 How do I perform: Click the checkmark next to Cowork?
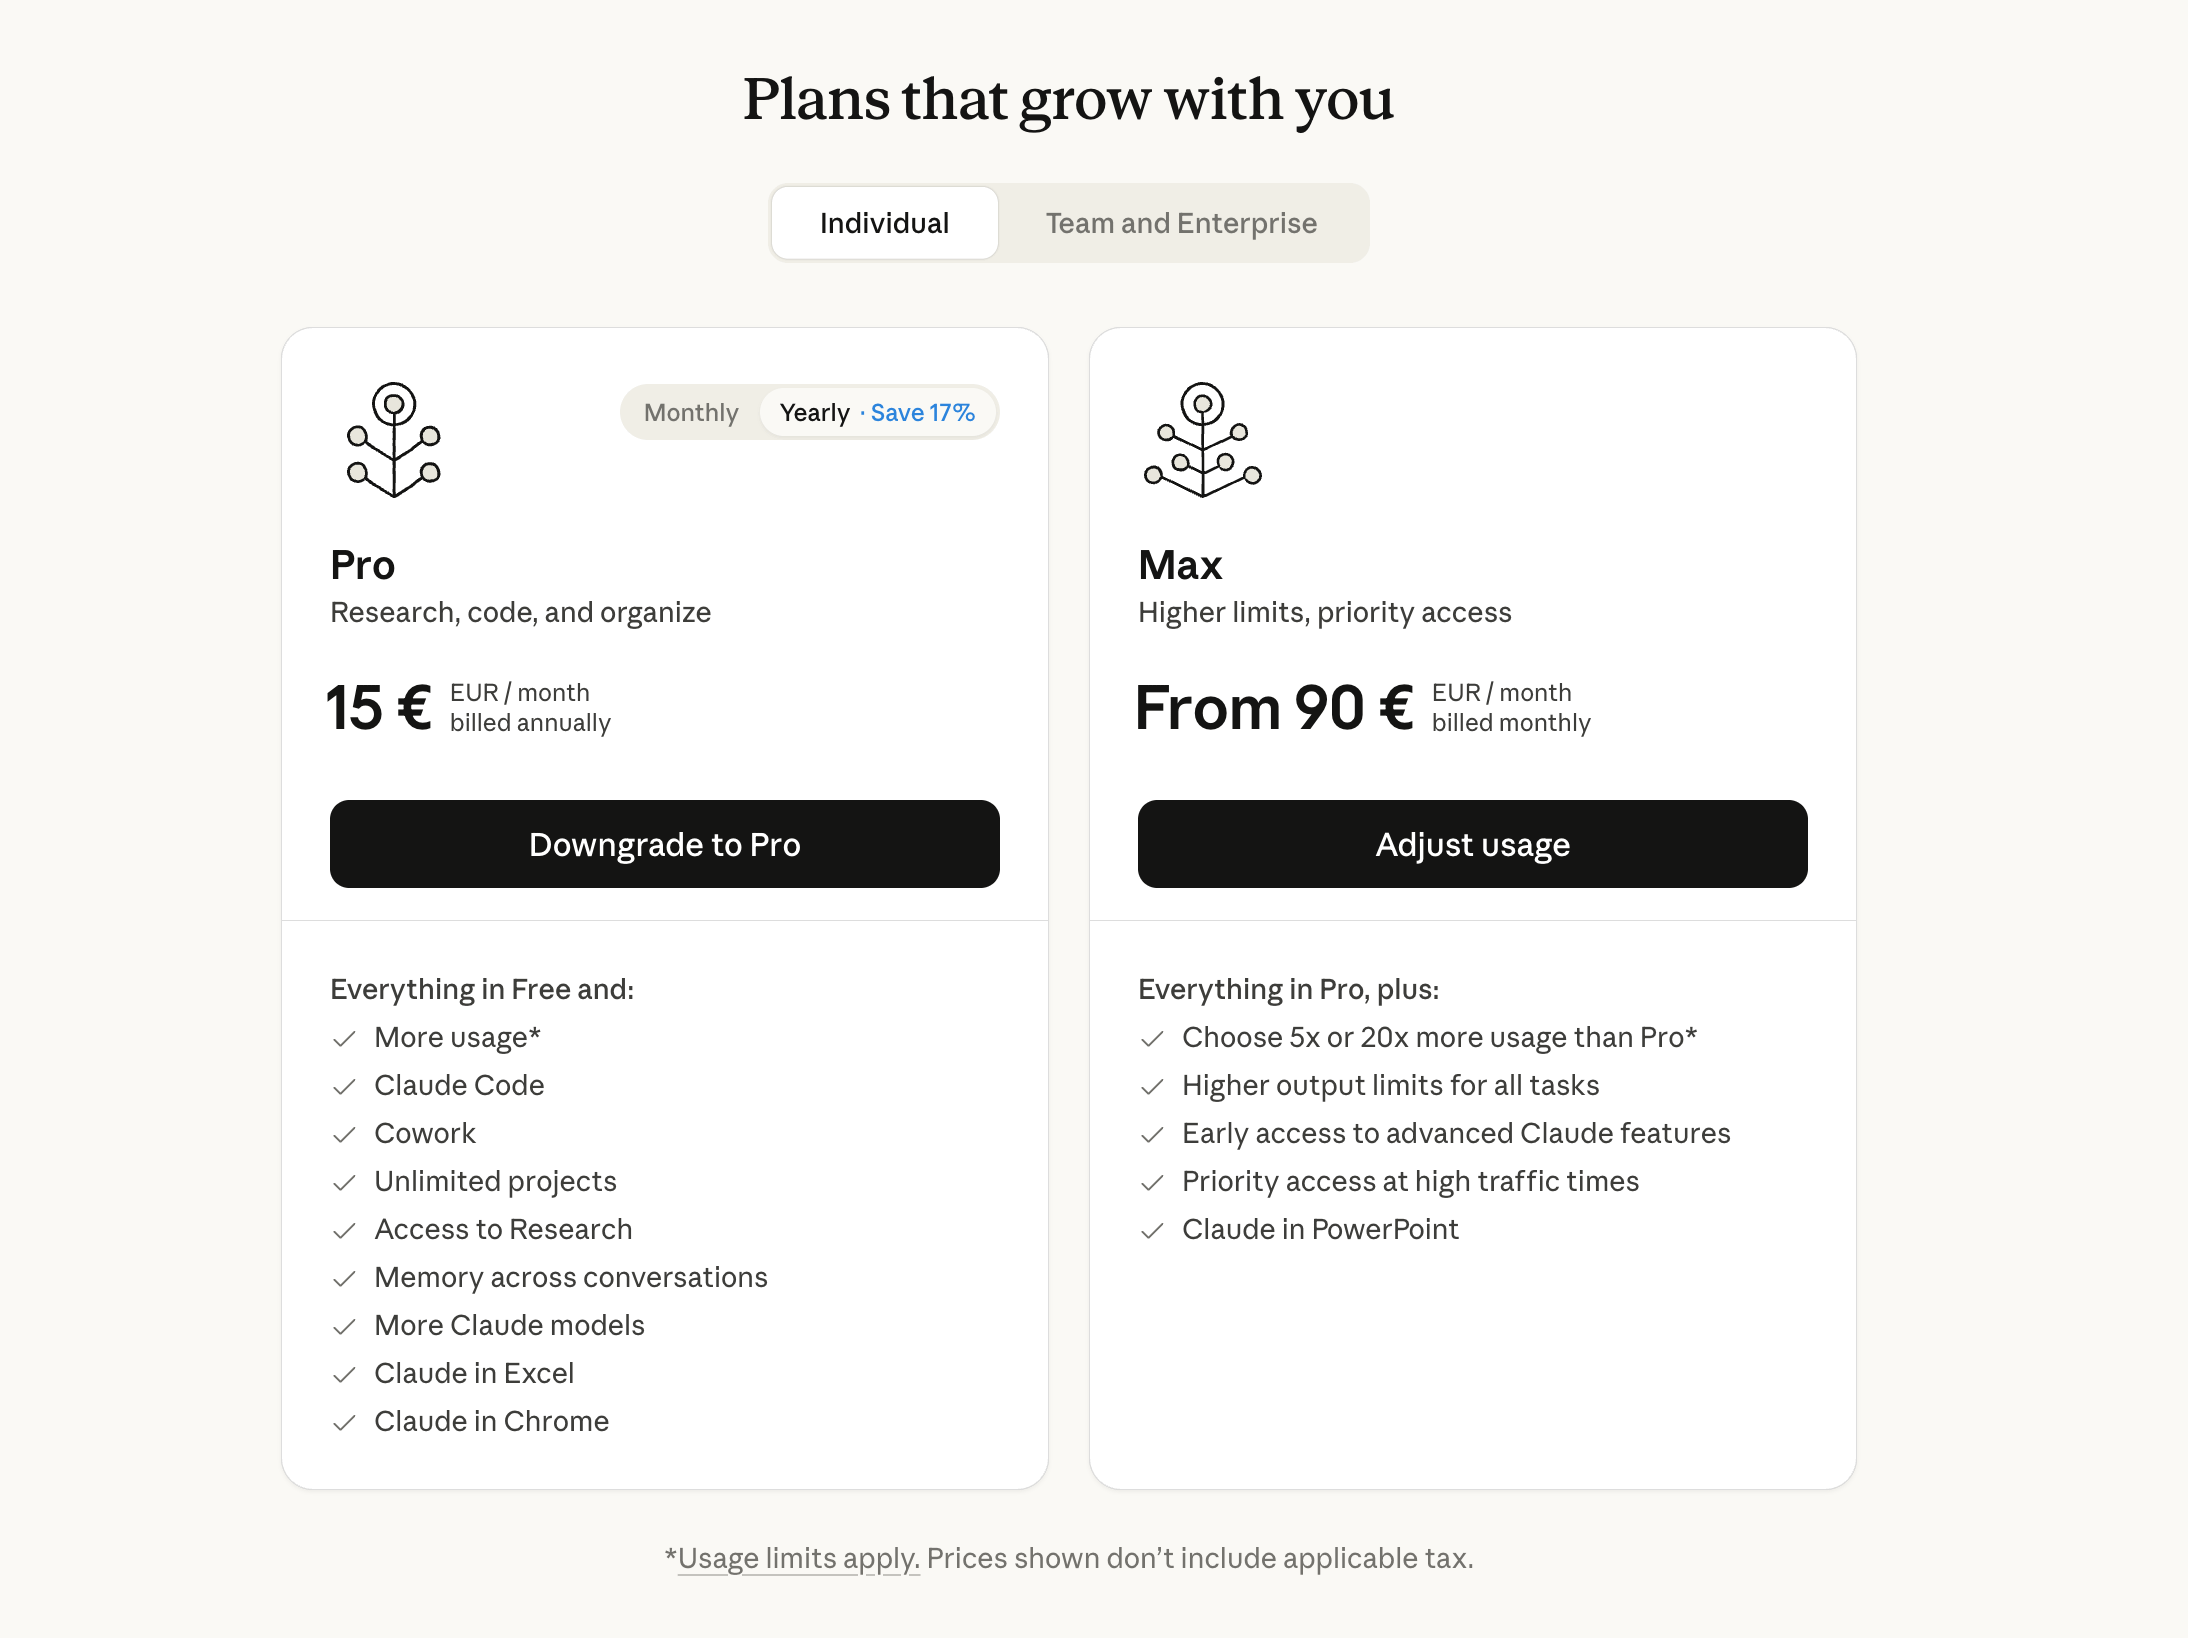coord(344,1135)
